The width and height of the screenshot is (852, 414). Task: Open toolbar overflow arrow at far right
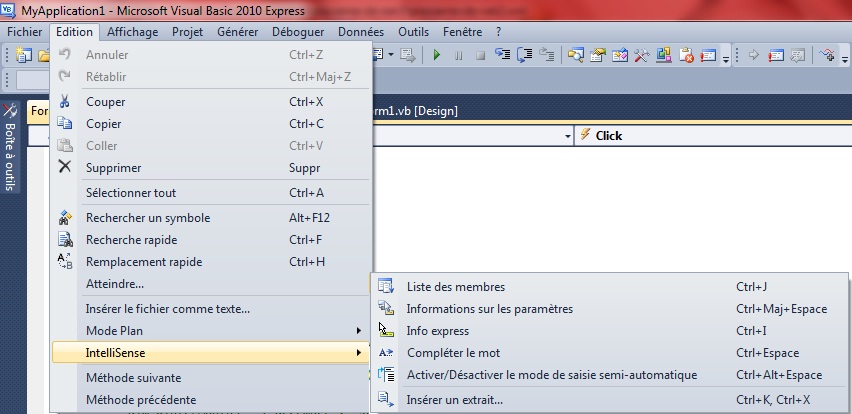(844, 58)
